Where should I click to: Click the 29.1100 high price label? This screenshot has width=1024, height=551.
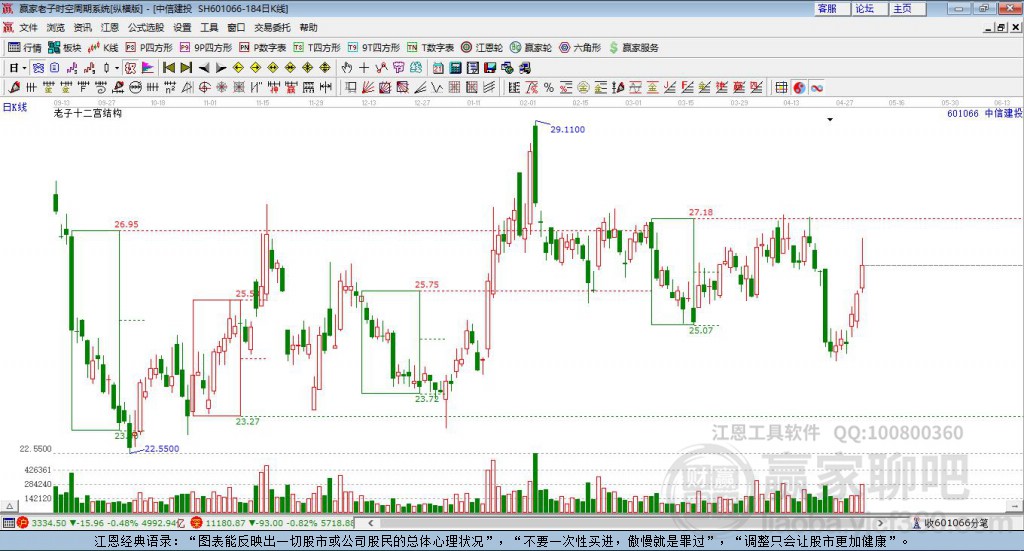(x=568, y=129)
